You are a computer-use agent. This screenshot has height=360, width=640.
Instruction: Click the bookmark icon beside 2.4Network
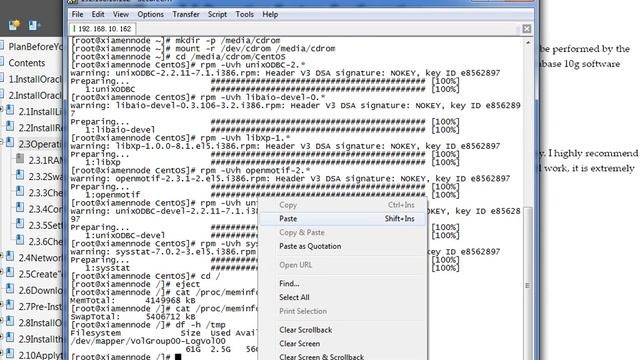tap(10, 257)
